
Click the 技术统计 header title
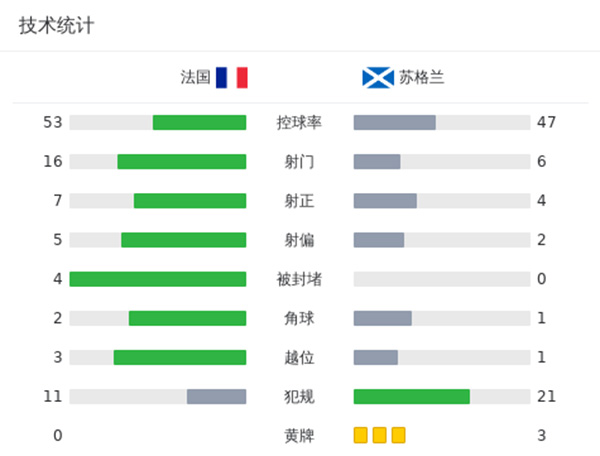click(56, 26)
